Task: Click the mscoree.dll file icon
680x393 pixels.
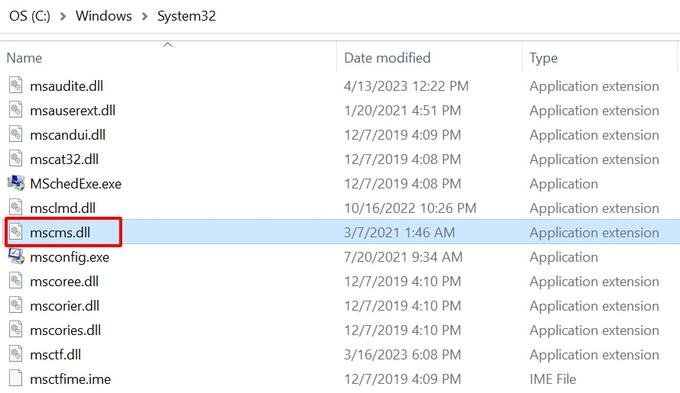Action: pyautogui.click(x=16, y=281)
